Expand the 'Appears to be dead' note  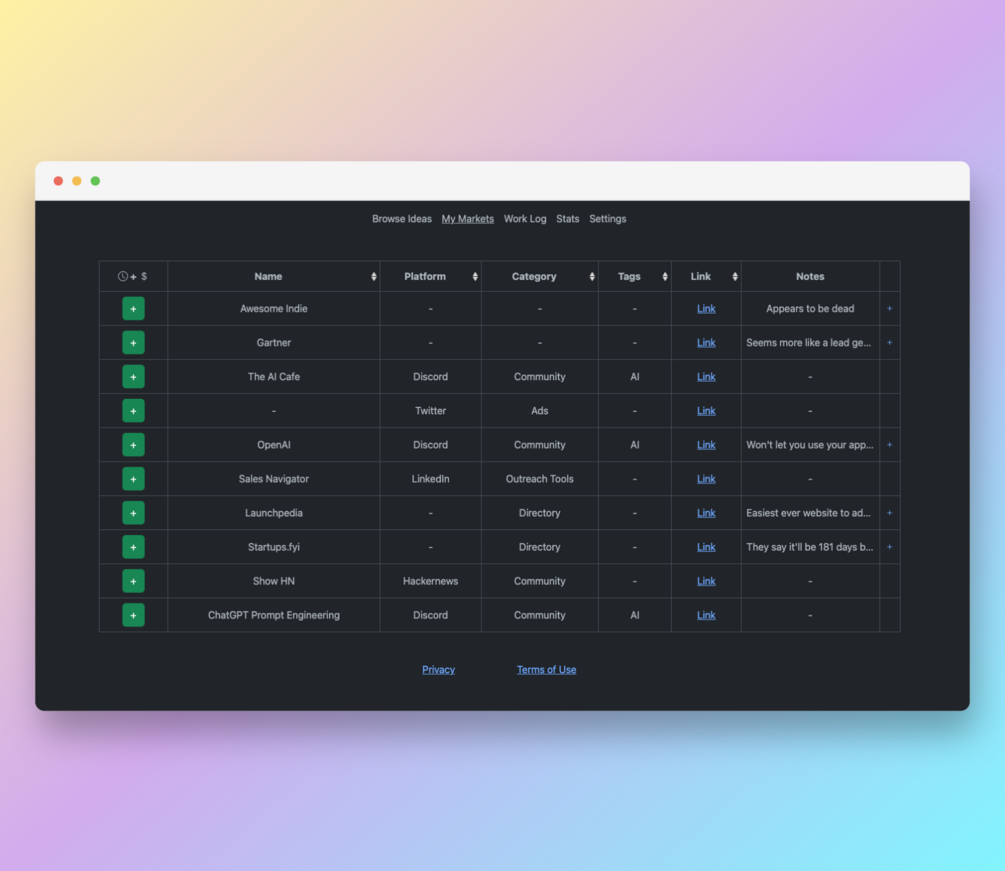889,309
